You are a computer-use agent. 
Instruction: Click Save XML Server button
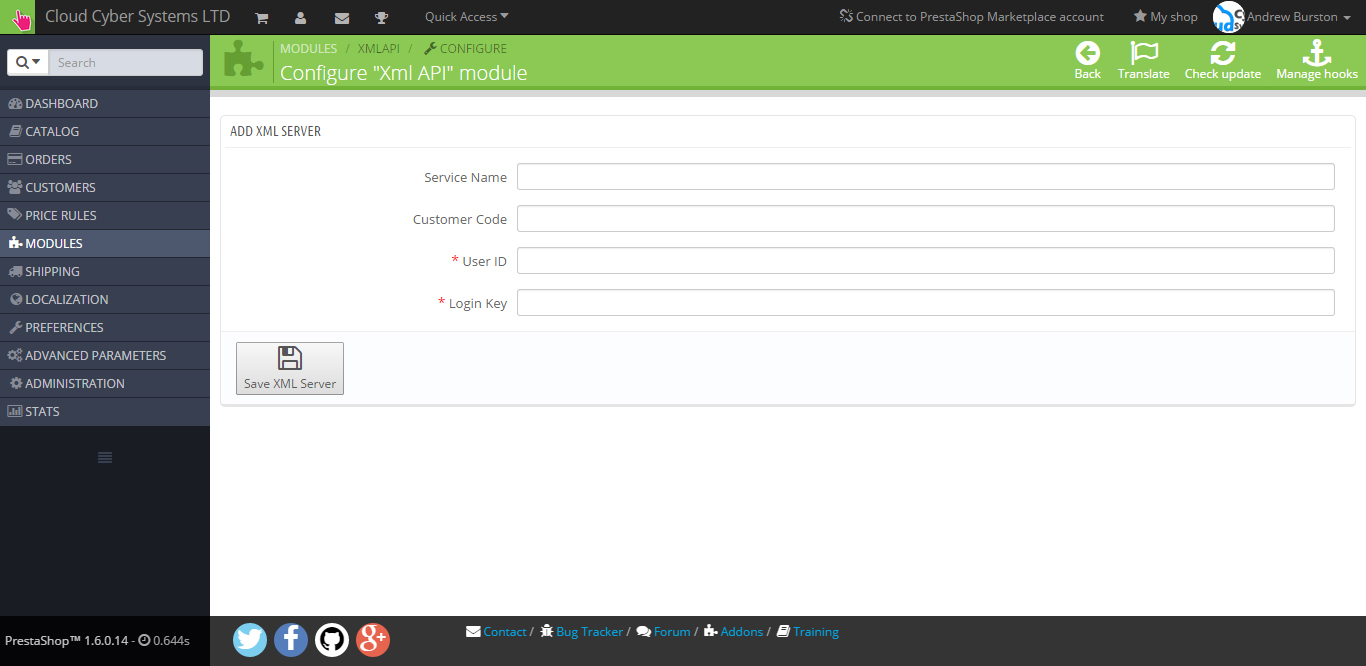point(290,368)
